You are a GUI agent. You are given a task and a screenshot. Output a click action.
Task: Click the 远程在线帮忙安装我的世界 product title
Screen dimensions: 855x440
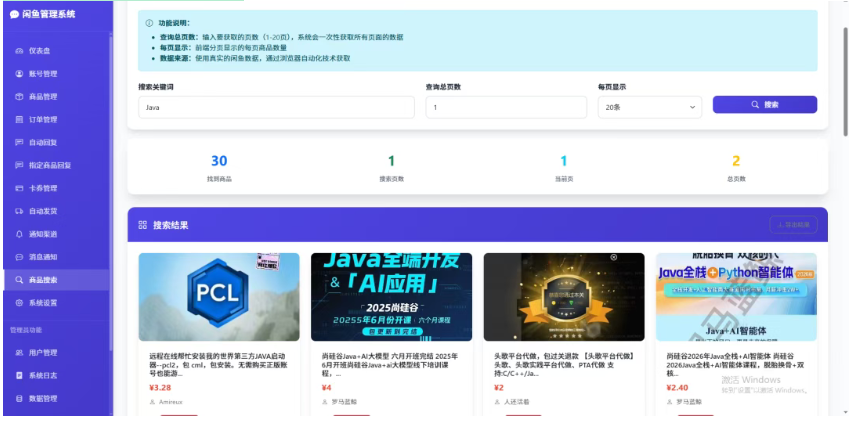click(x=218, y=365)
